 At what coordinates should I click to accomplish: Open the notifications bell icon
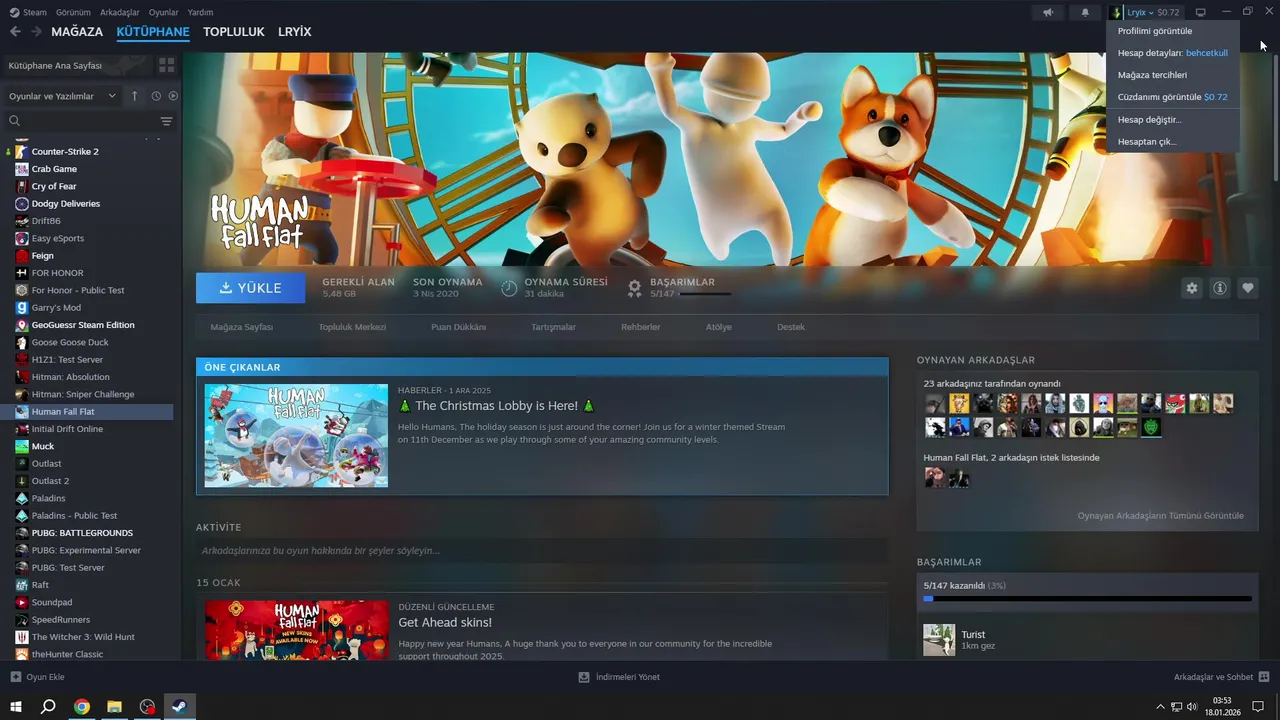pyautogui.click(x=1085, y=12)
